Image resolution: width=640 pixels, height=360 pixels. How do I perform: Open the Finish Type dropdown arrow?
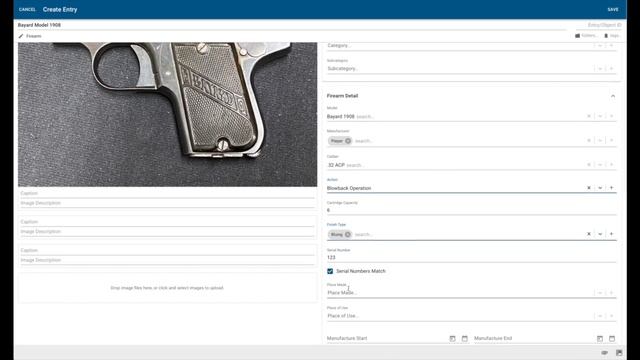[600, 234]
